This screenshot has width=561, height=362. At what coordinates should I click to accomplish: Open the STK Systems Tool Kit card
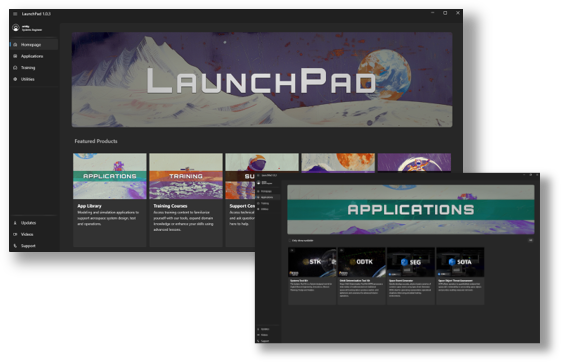(312, 276)
